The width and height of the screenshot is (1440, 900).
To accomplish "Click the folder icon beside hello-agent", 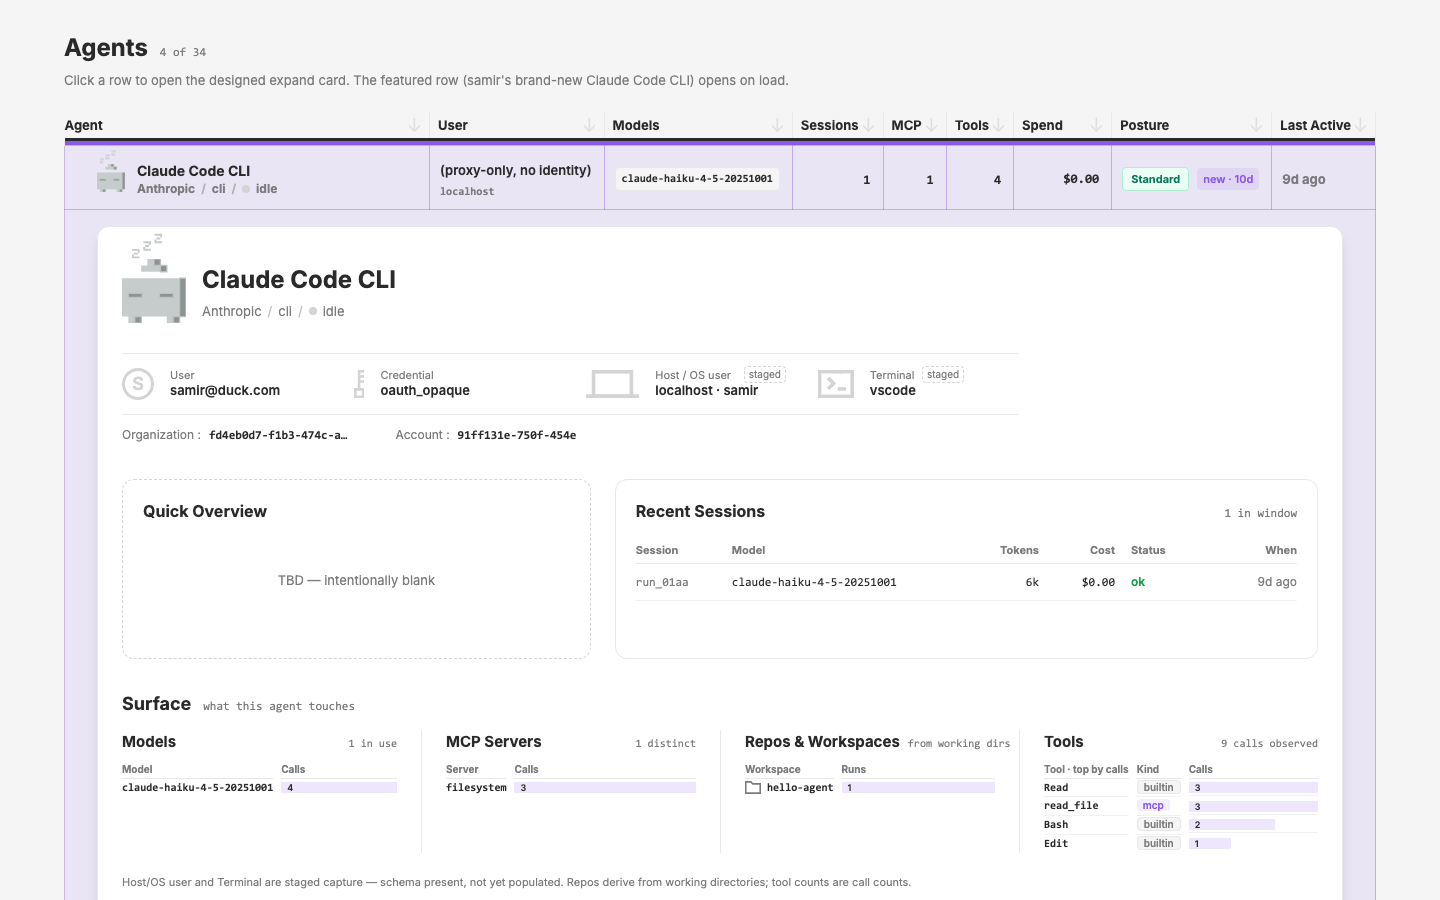I will click(x=753, y=788).
